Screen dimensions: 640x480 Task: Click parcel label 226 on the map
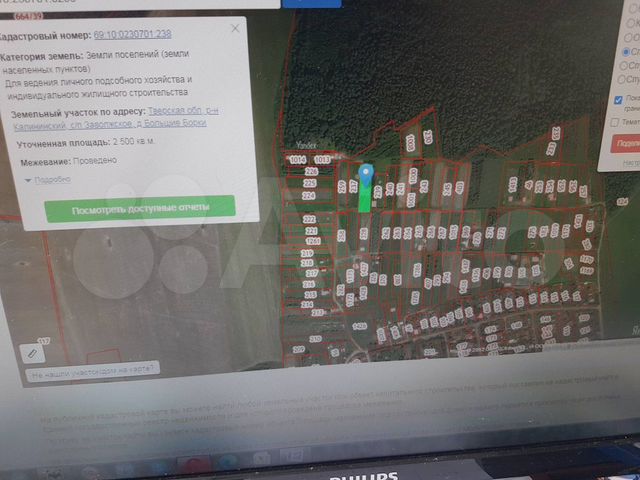coord(310,172)
